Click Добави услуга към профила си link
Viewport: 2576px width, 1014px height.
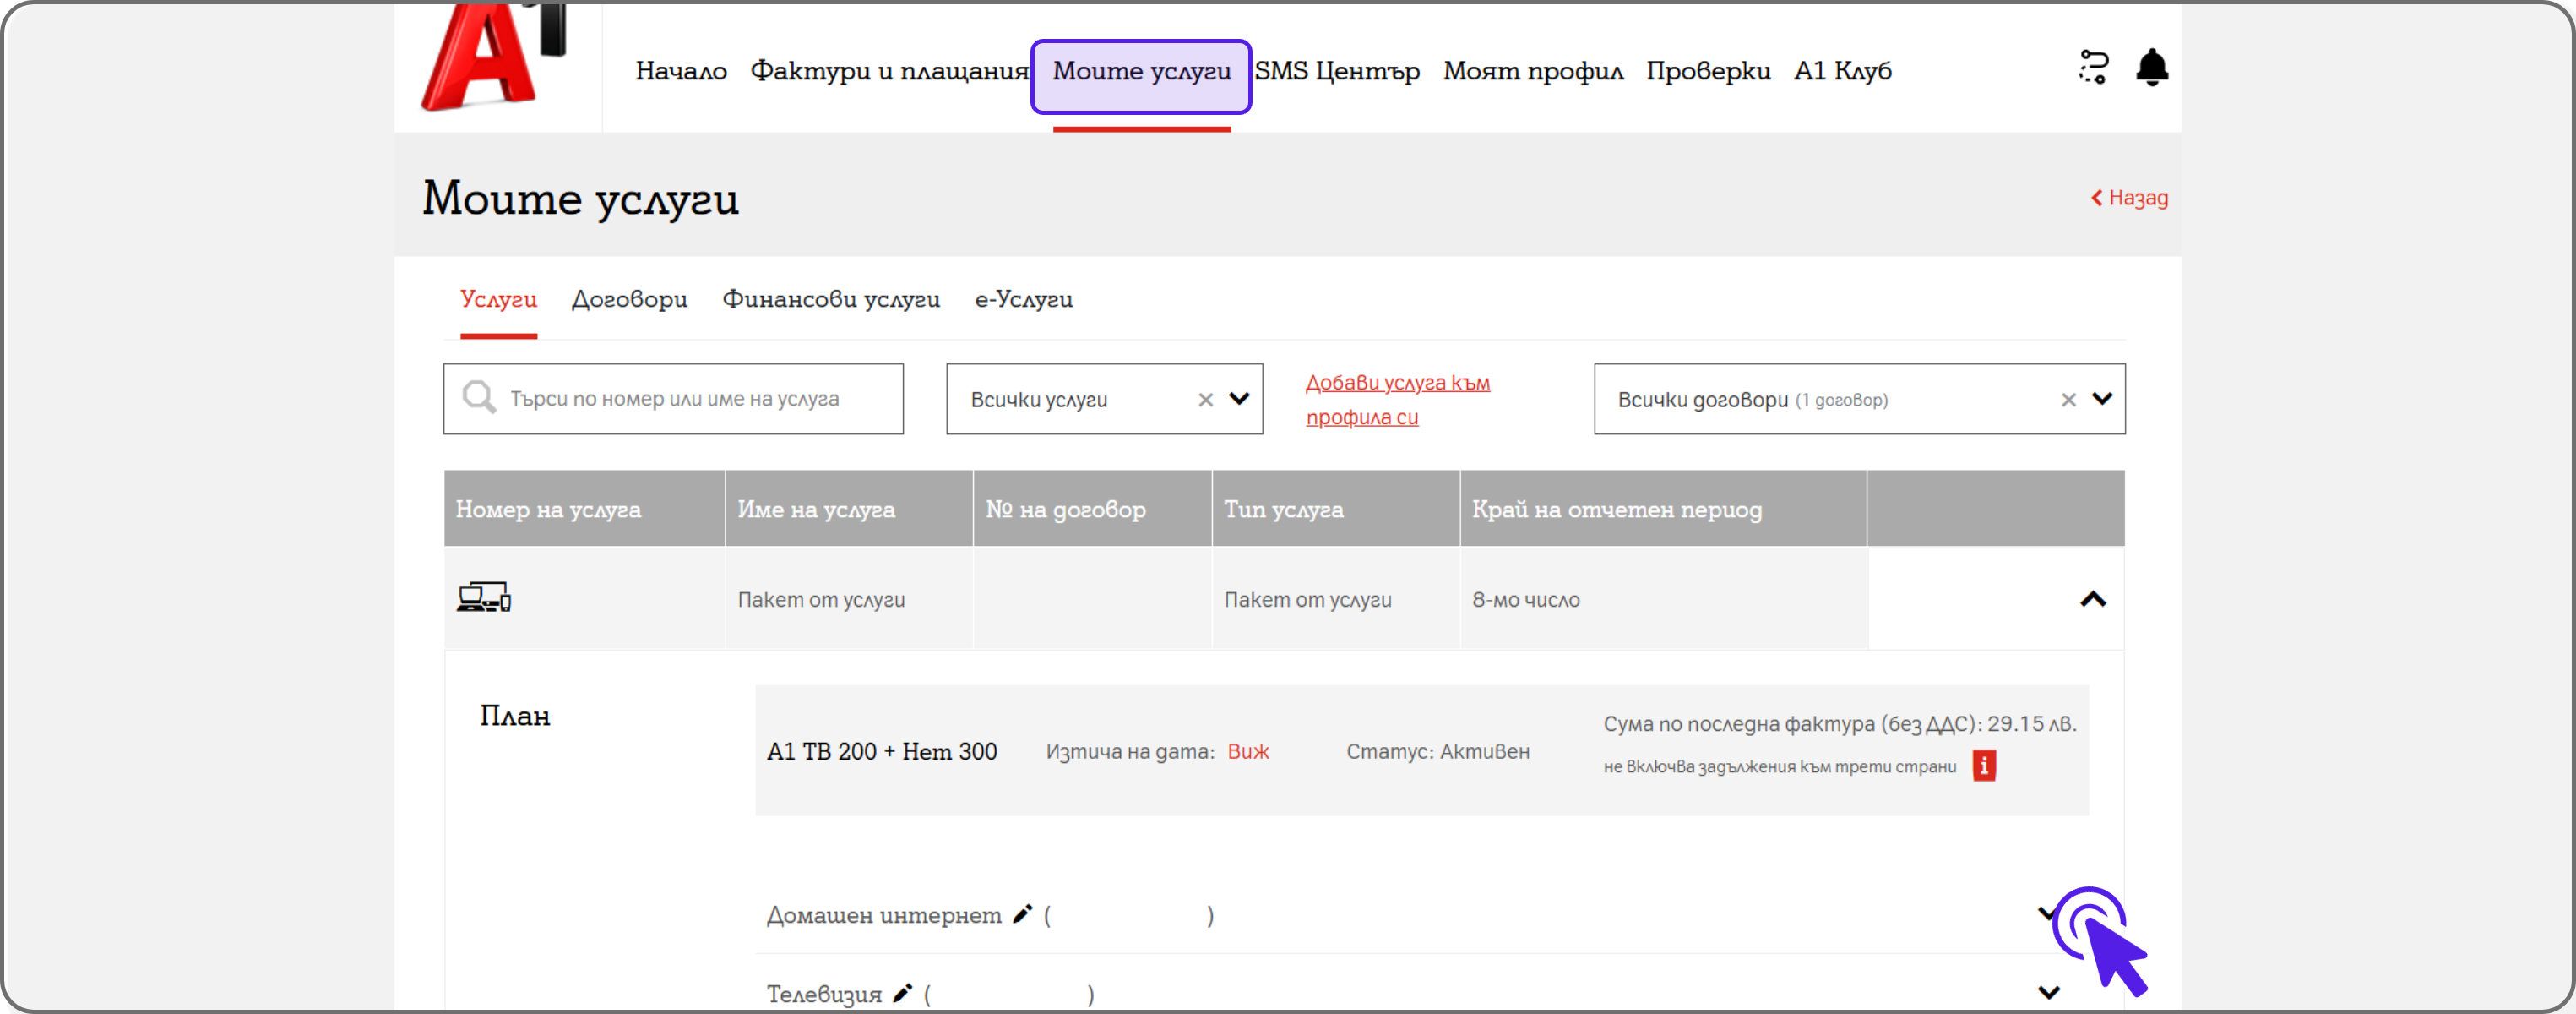(1397, 400)
